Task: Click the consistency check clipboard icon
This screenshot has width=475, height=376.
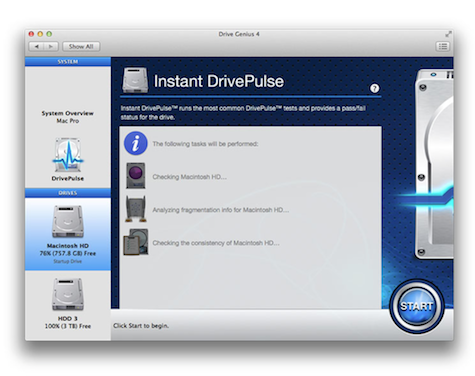Action: click(x=136, y=242)
